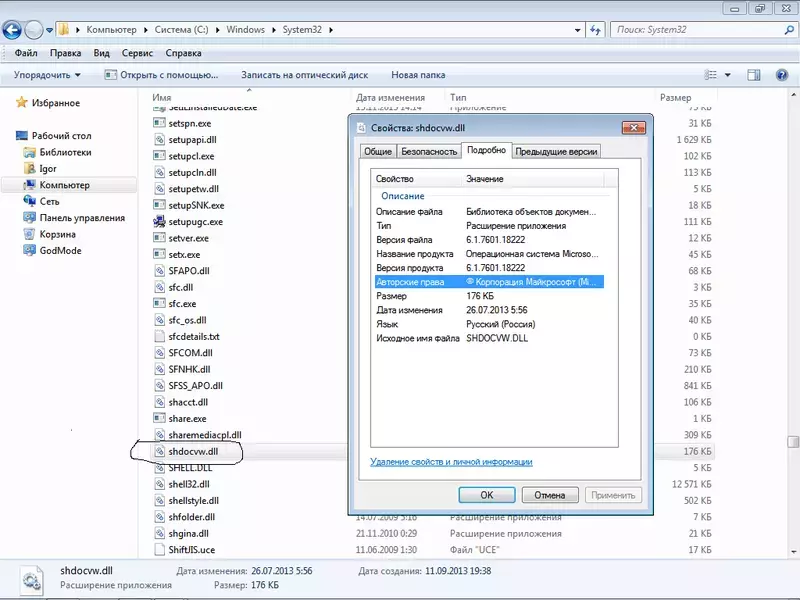The height and width of the screenshot is (600, 800).
Task: Click the ShiftJIS.uce file icon
Action: (x=159, y=549)
